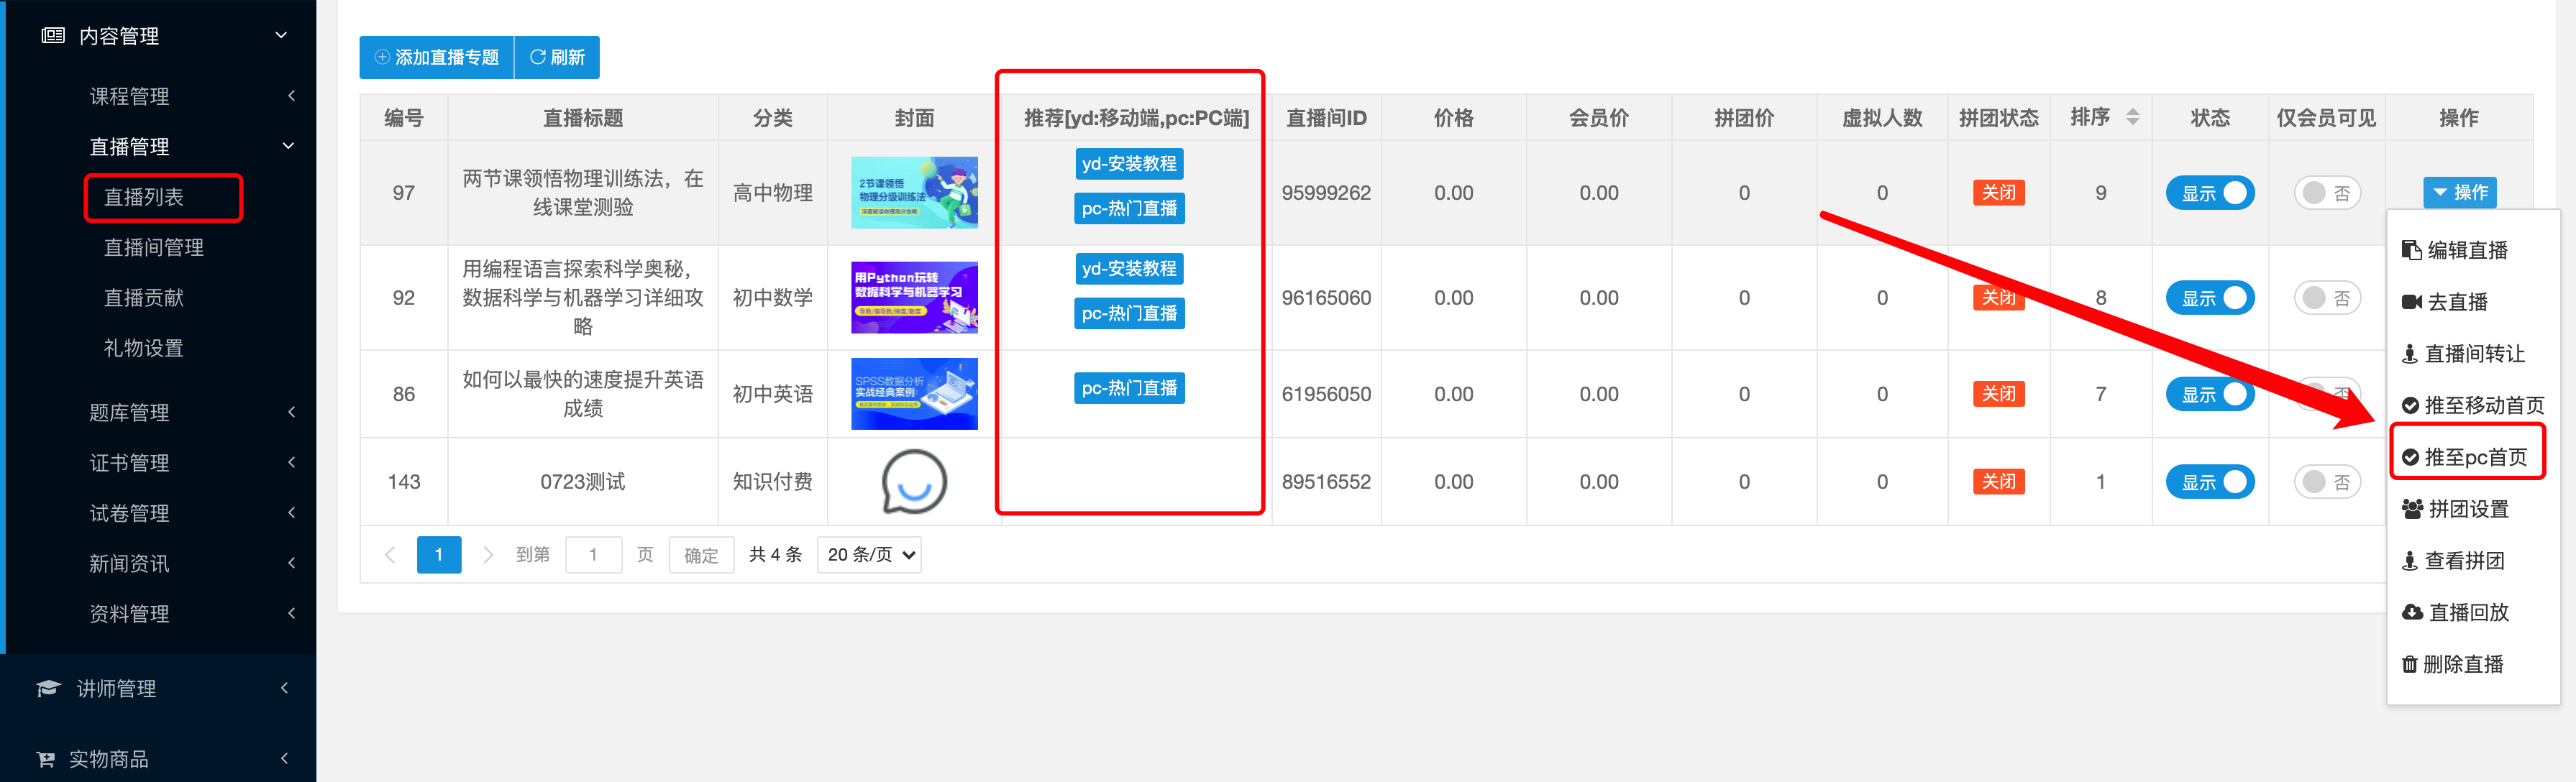Click the 去直播 camera icon
This screenshot has height=782, width=2576.
pyautogui.click(x=2411, y=302)
